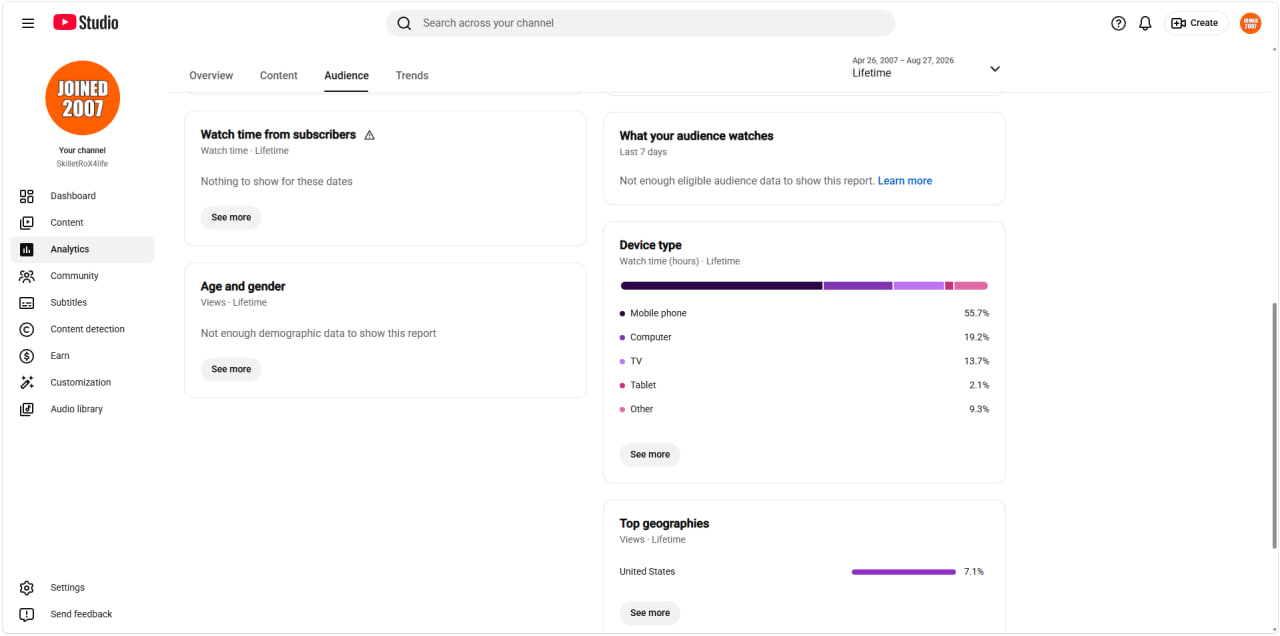The width and height of the screenshot is (1280, 636).
Task: Click the Earn dollar icon
Action: tap(27, 356)
